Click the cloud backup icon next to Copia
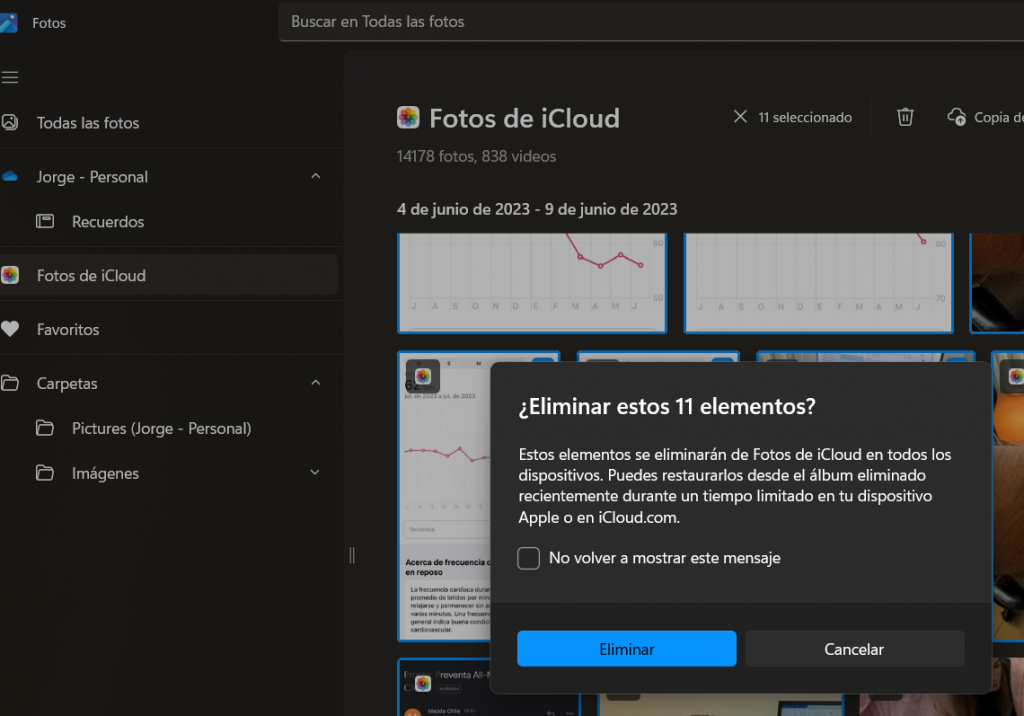Image resolution: width=1024 pixels, height=716 pixels. pyautogui.click(x=957, y=117)
